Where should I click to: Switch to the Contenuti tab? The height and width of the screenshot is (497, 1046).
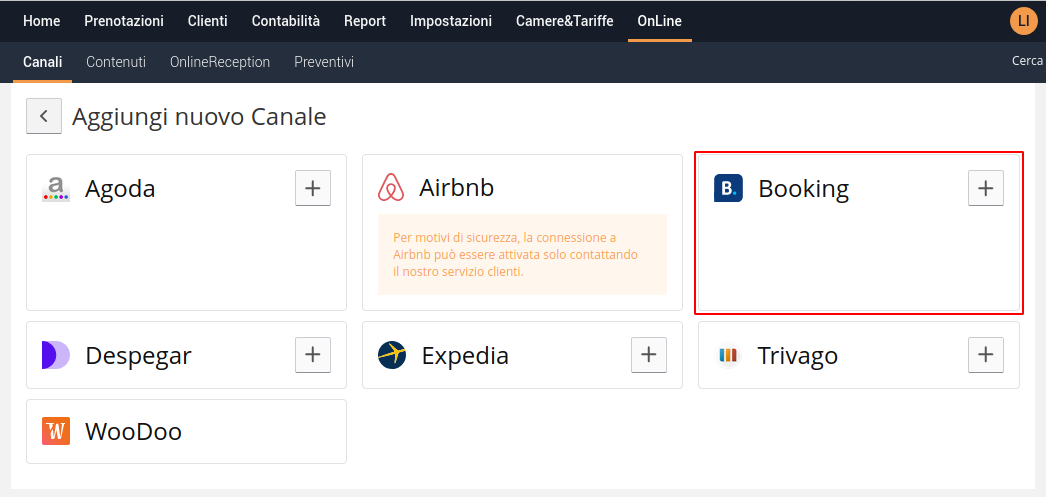tap(116, 62)
